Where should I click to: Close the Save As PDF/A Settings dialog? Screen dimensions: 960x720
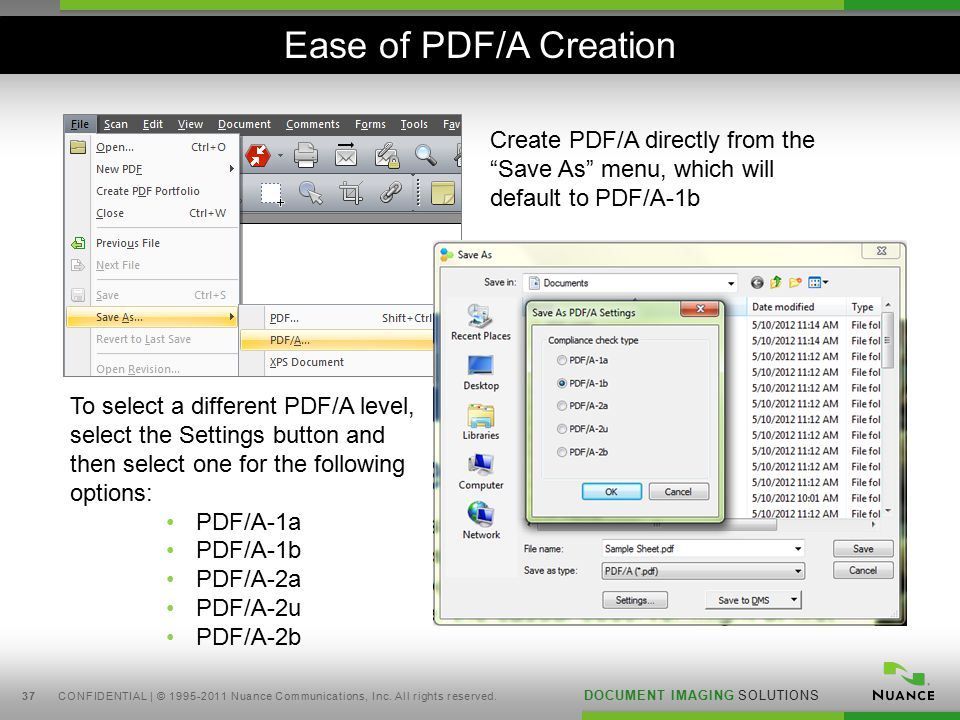(x=700, y=309)
